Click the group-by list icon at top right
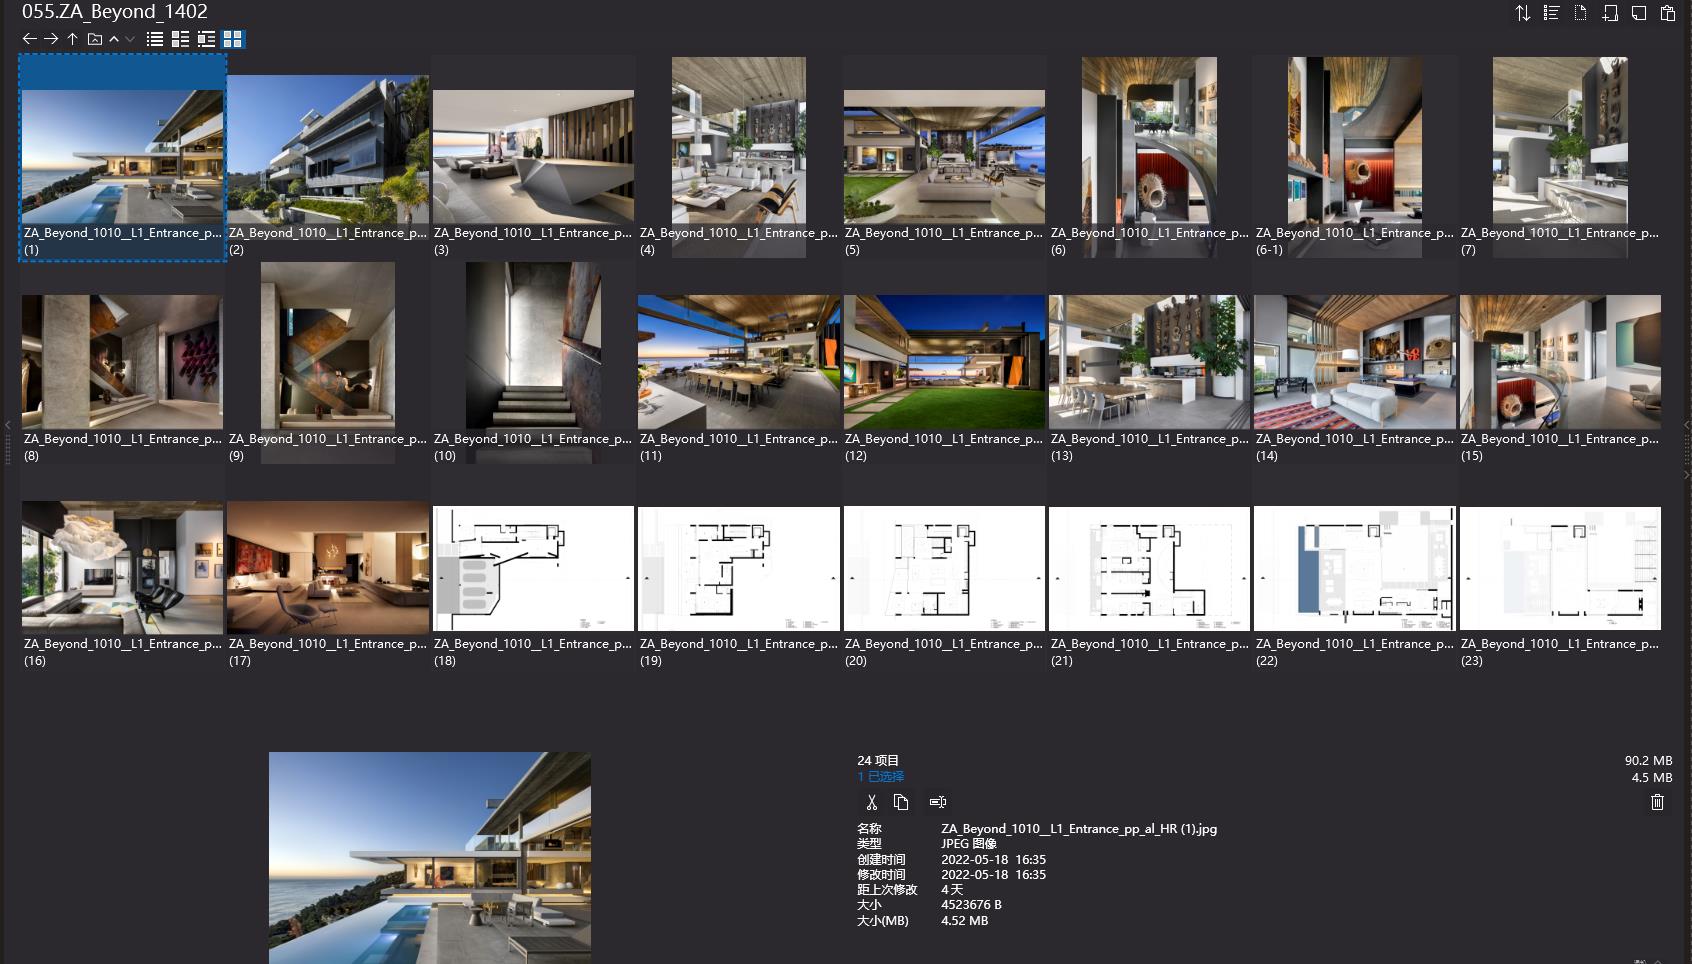The height and width of the screenshot is (964, 1692). [1552, 13]
